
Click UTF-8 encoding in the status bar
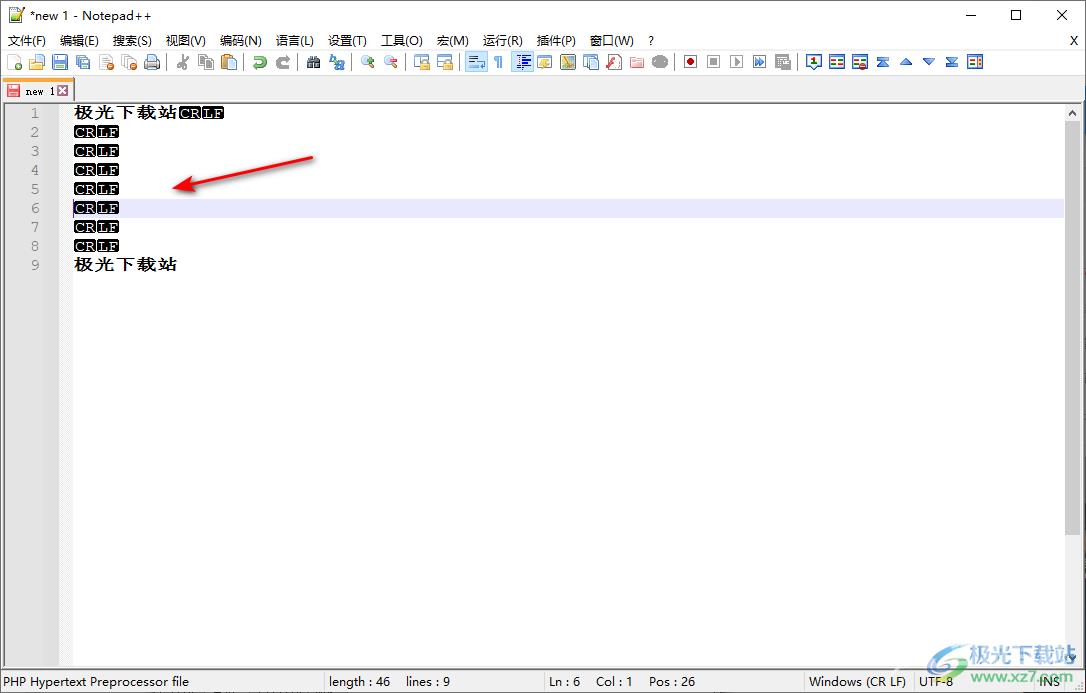pyautogui.click(x=936, y=682)
